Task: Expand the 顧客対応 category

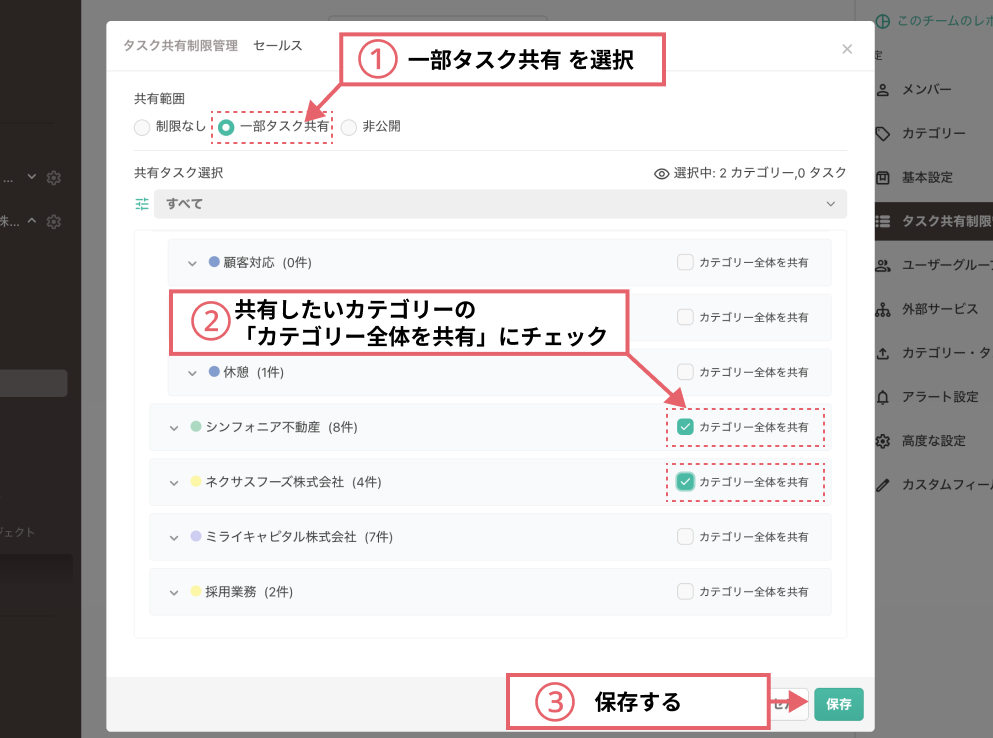Action: click(192, 262)
